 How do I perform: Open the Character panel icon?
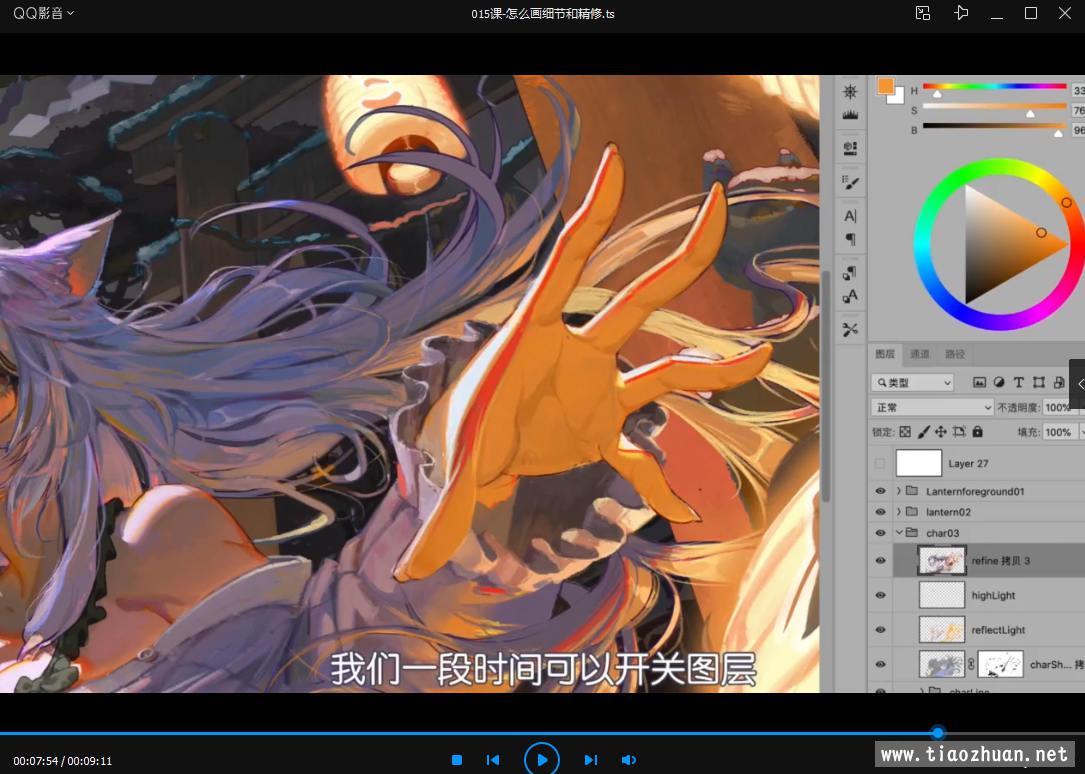tap(850, 215)
